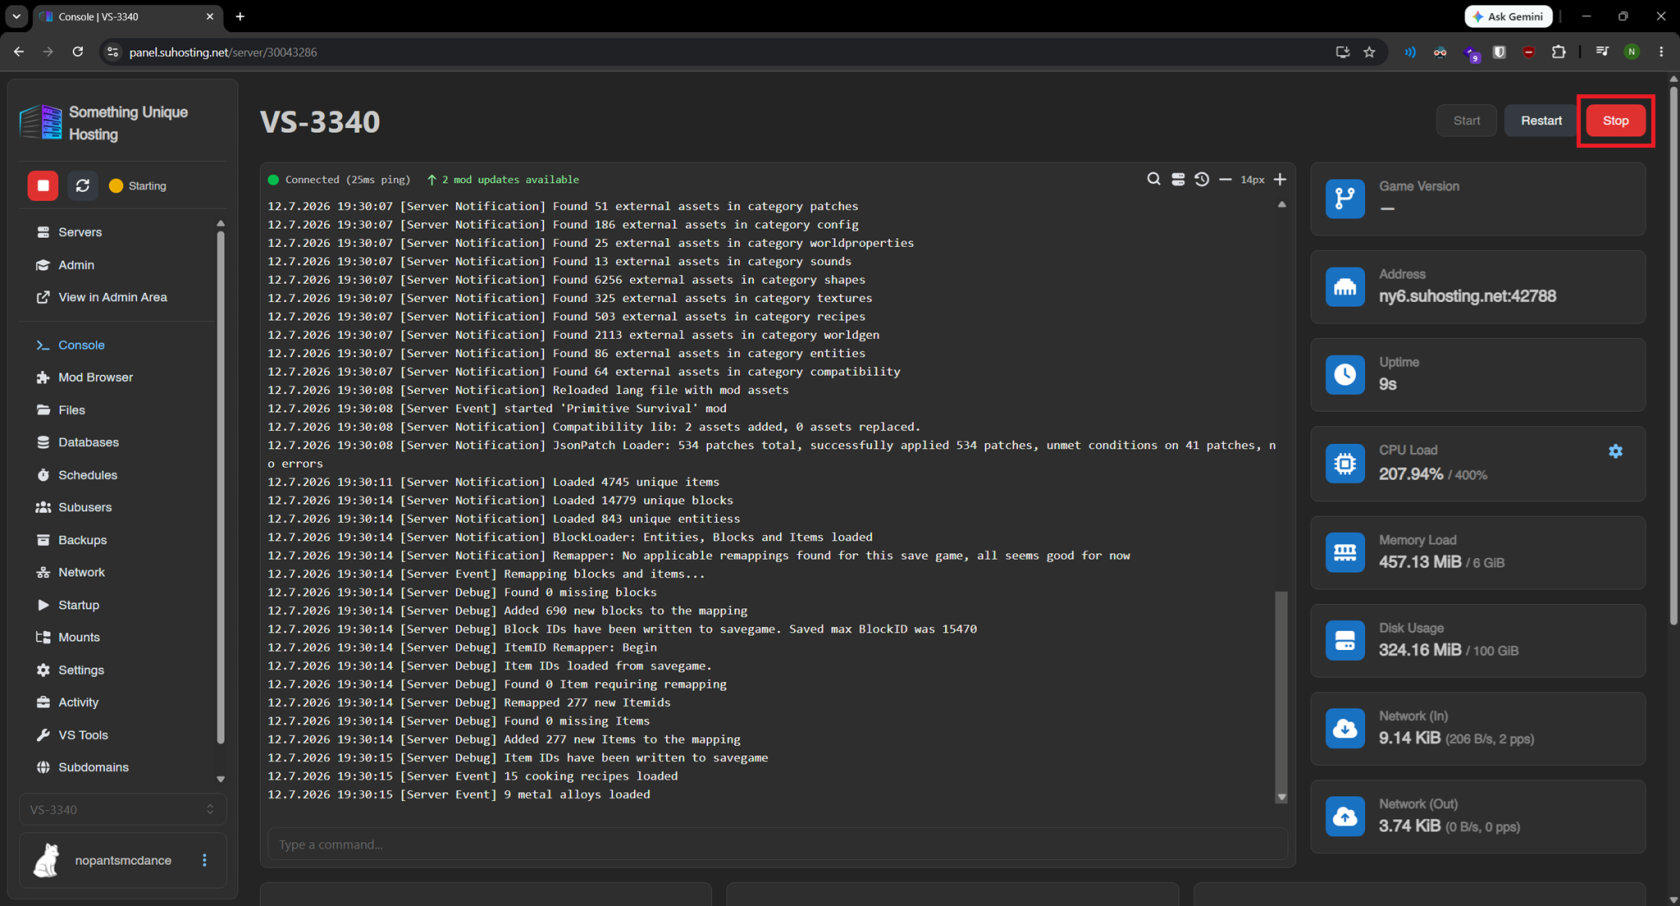This screenshot has height=906, width=1680.
Task: Click the red Stop button
Action: tap(1616, 120)
